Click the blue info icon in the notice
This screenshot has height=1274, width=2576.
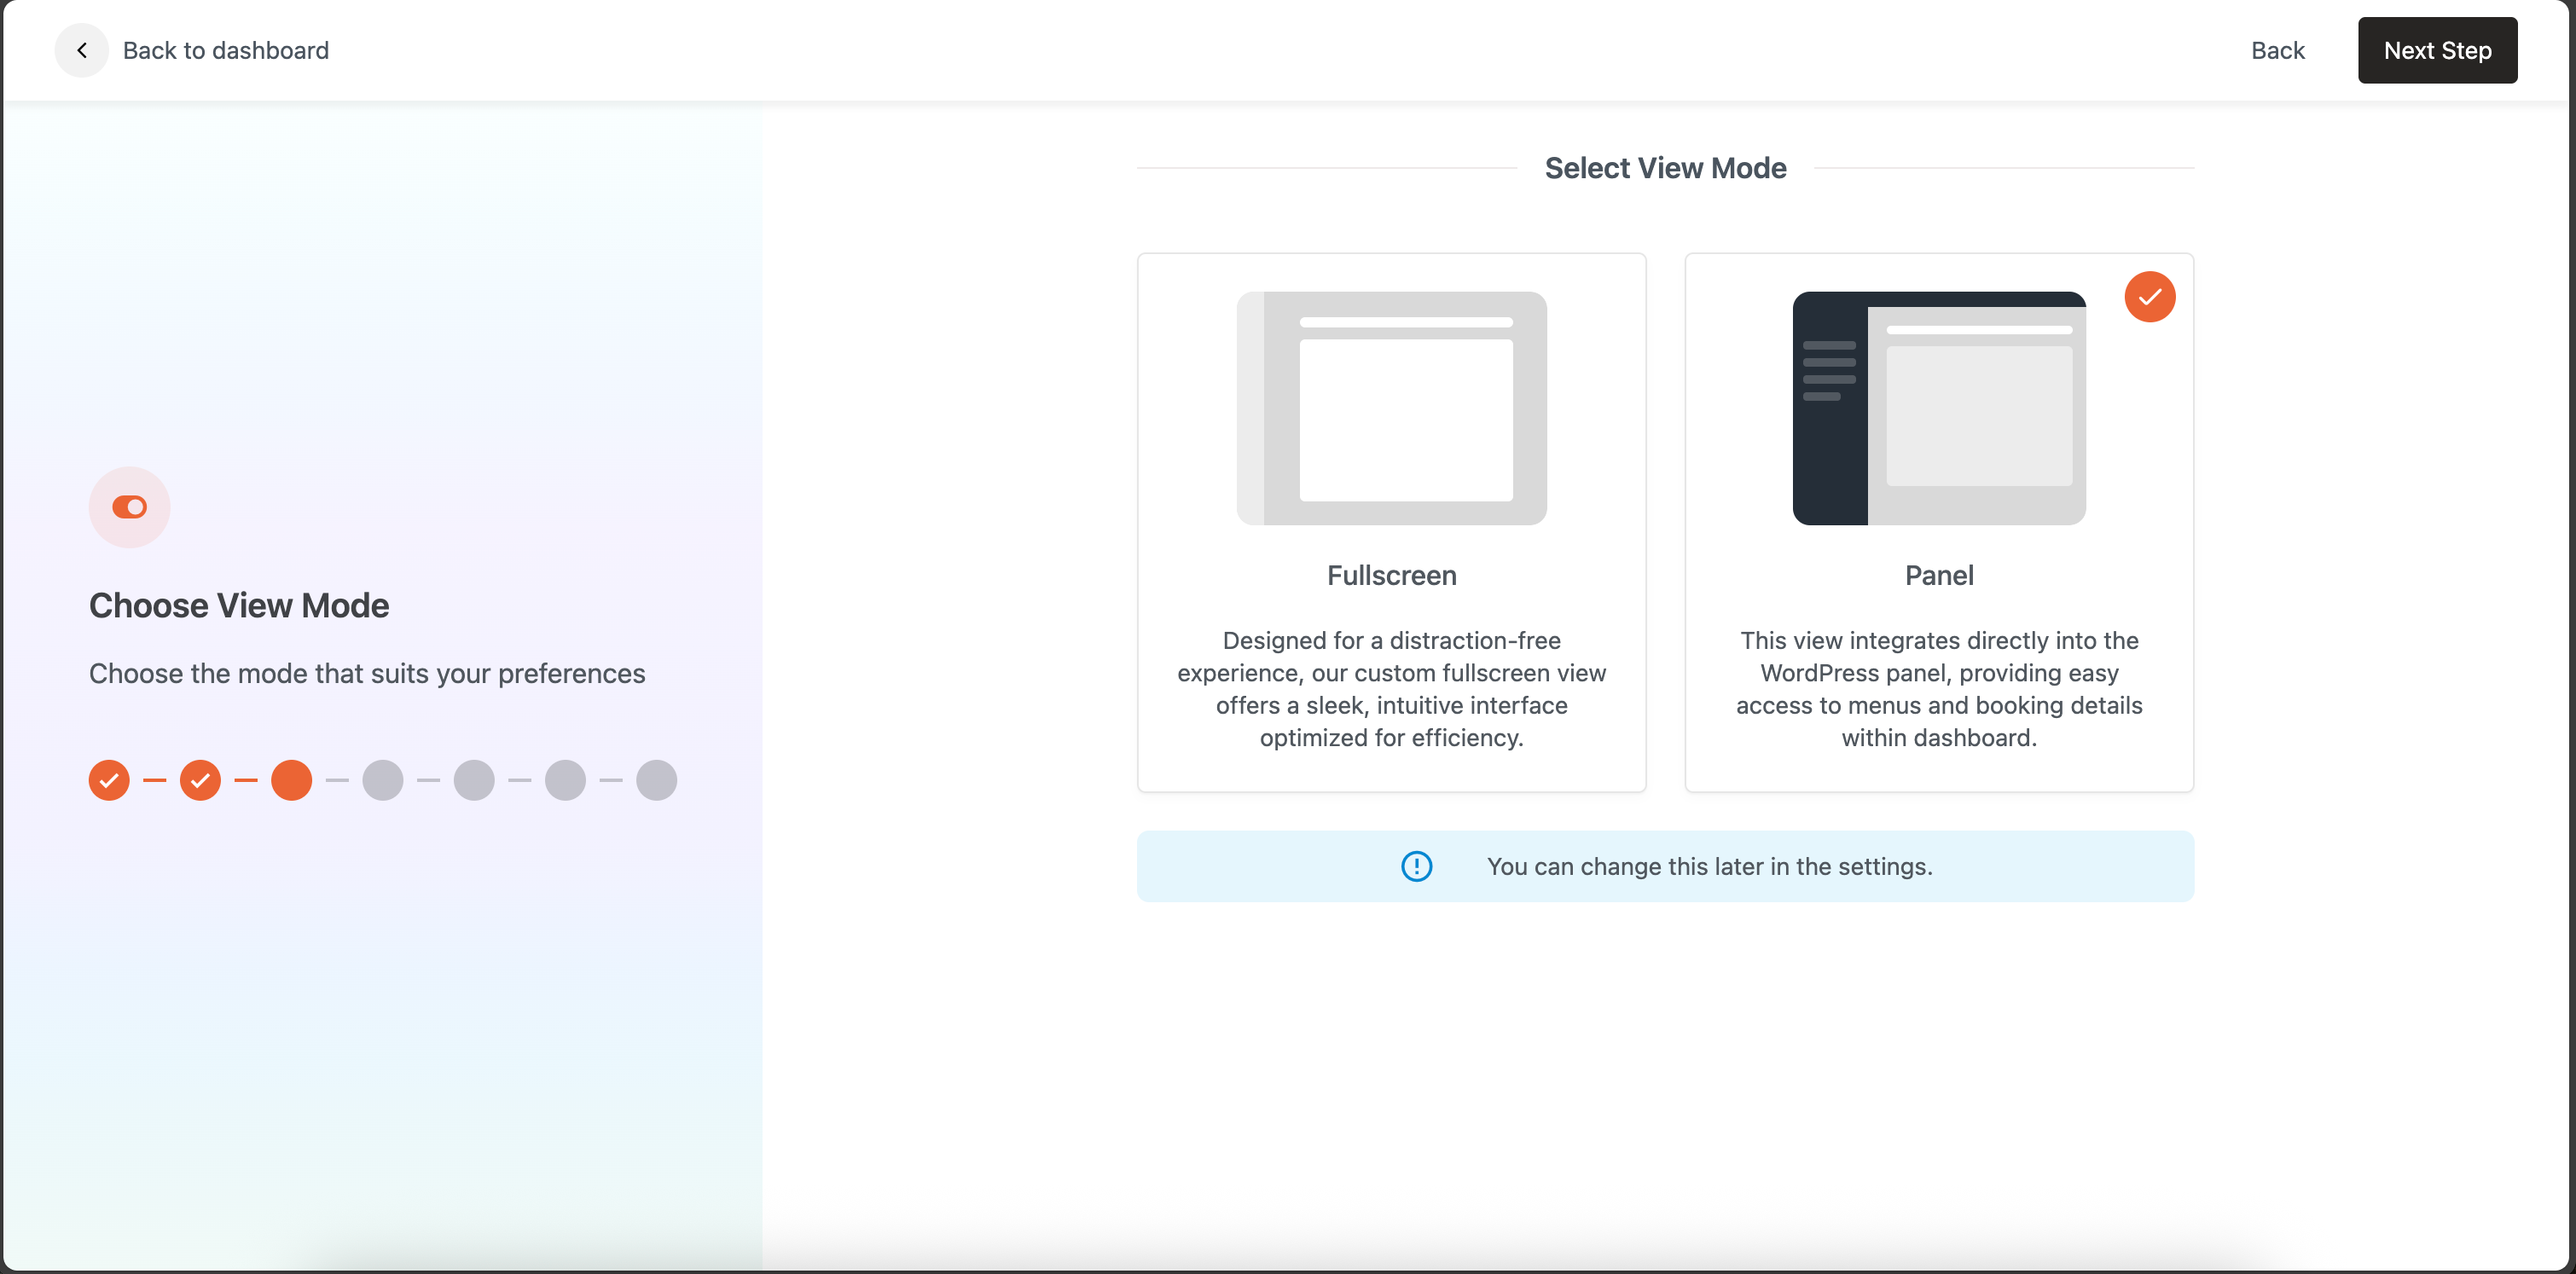(x=1416, y=866)
